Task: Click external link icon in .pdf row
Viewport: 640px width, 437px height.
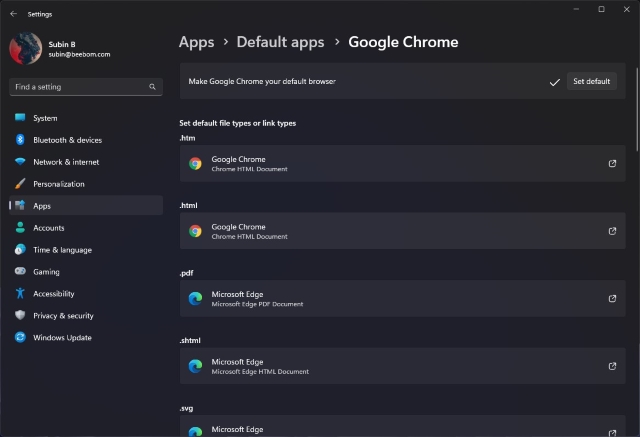Action: 612,298
